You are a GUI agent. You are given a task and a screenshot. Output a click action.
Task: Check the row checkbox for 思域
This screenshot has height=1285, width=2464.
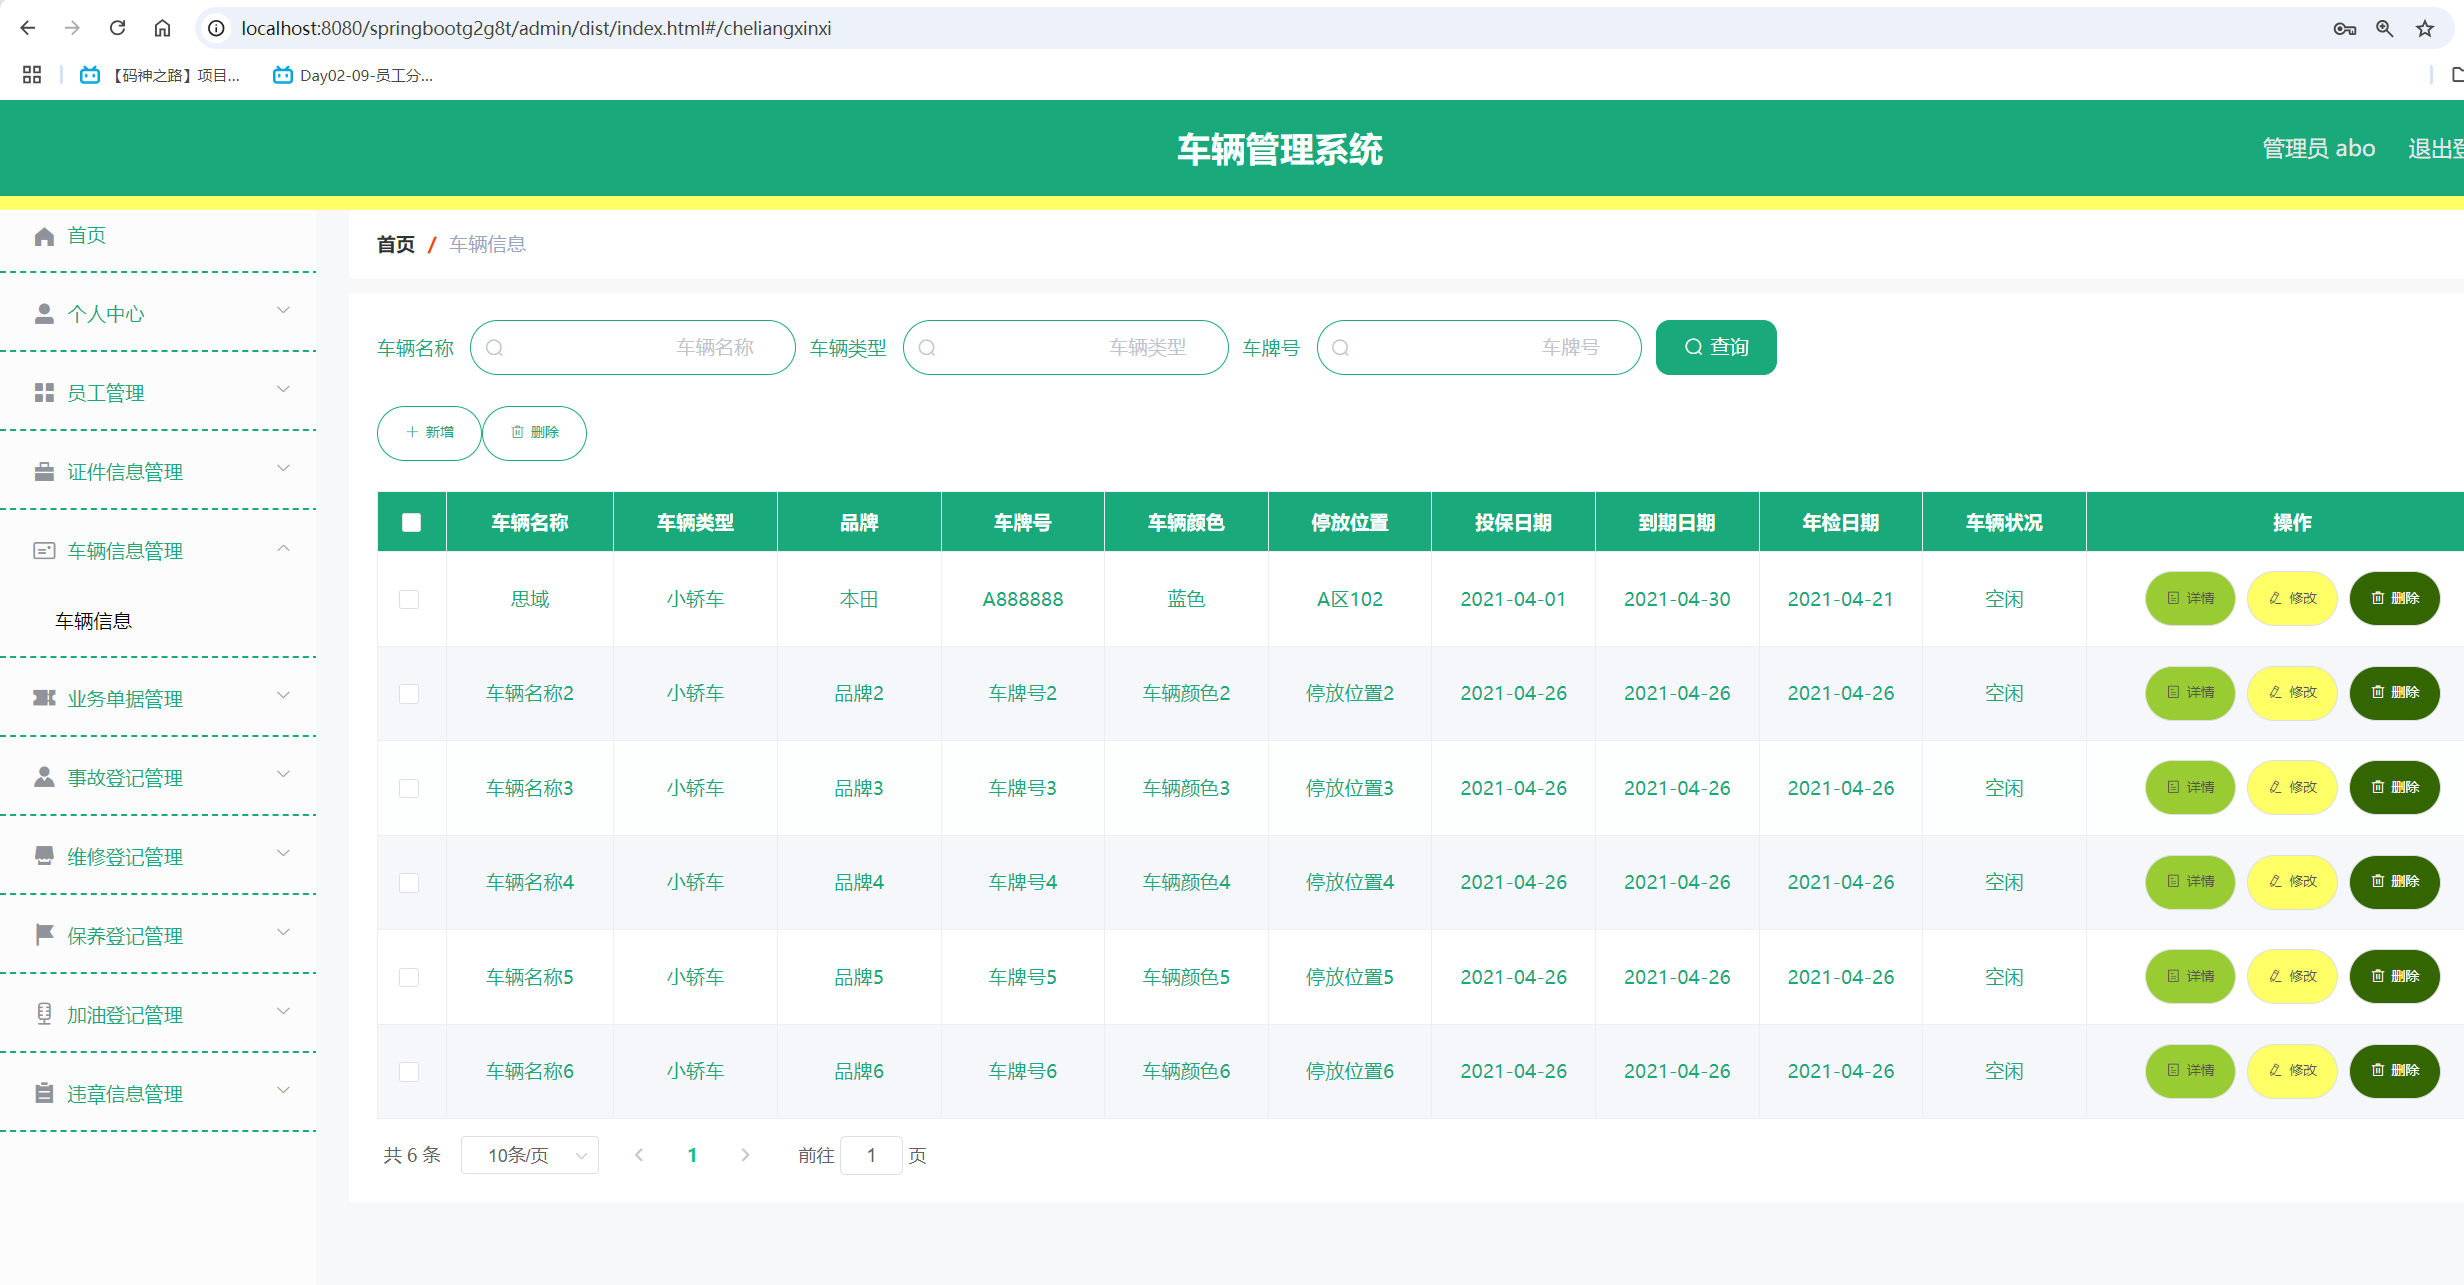tap(410, 599)
